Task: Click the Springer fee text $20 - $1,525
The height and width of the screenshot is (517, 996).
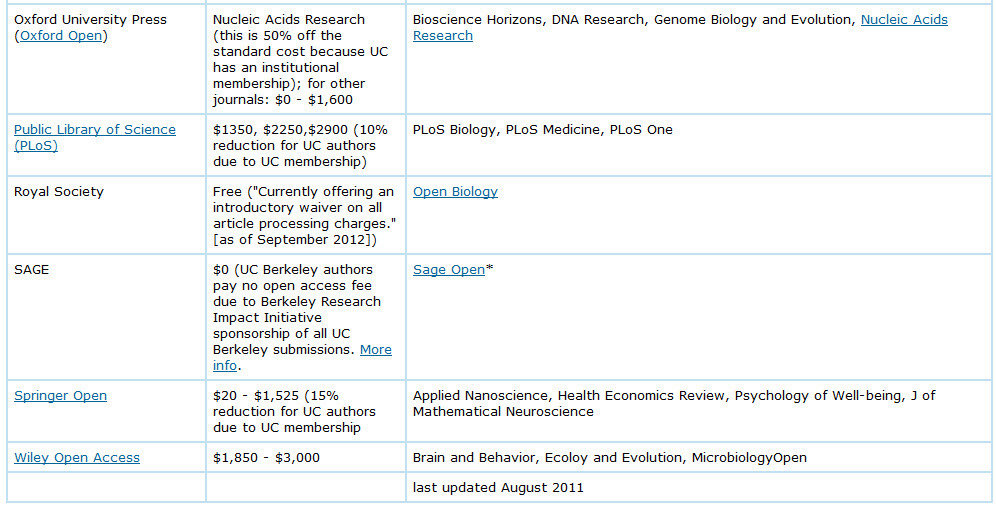Action: pyautogui.click(x=256, y=396)
